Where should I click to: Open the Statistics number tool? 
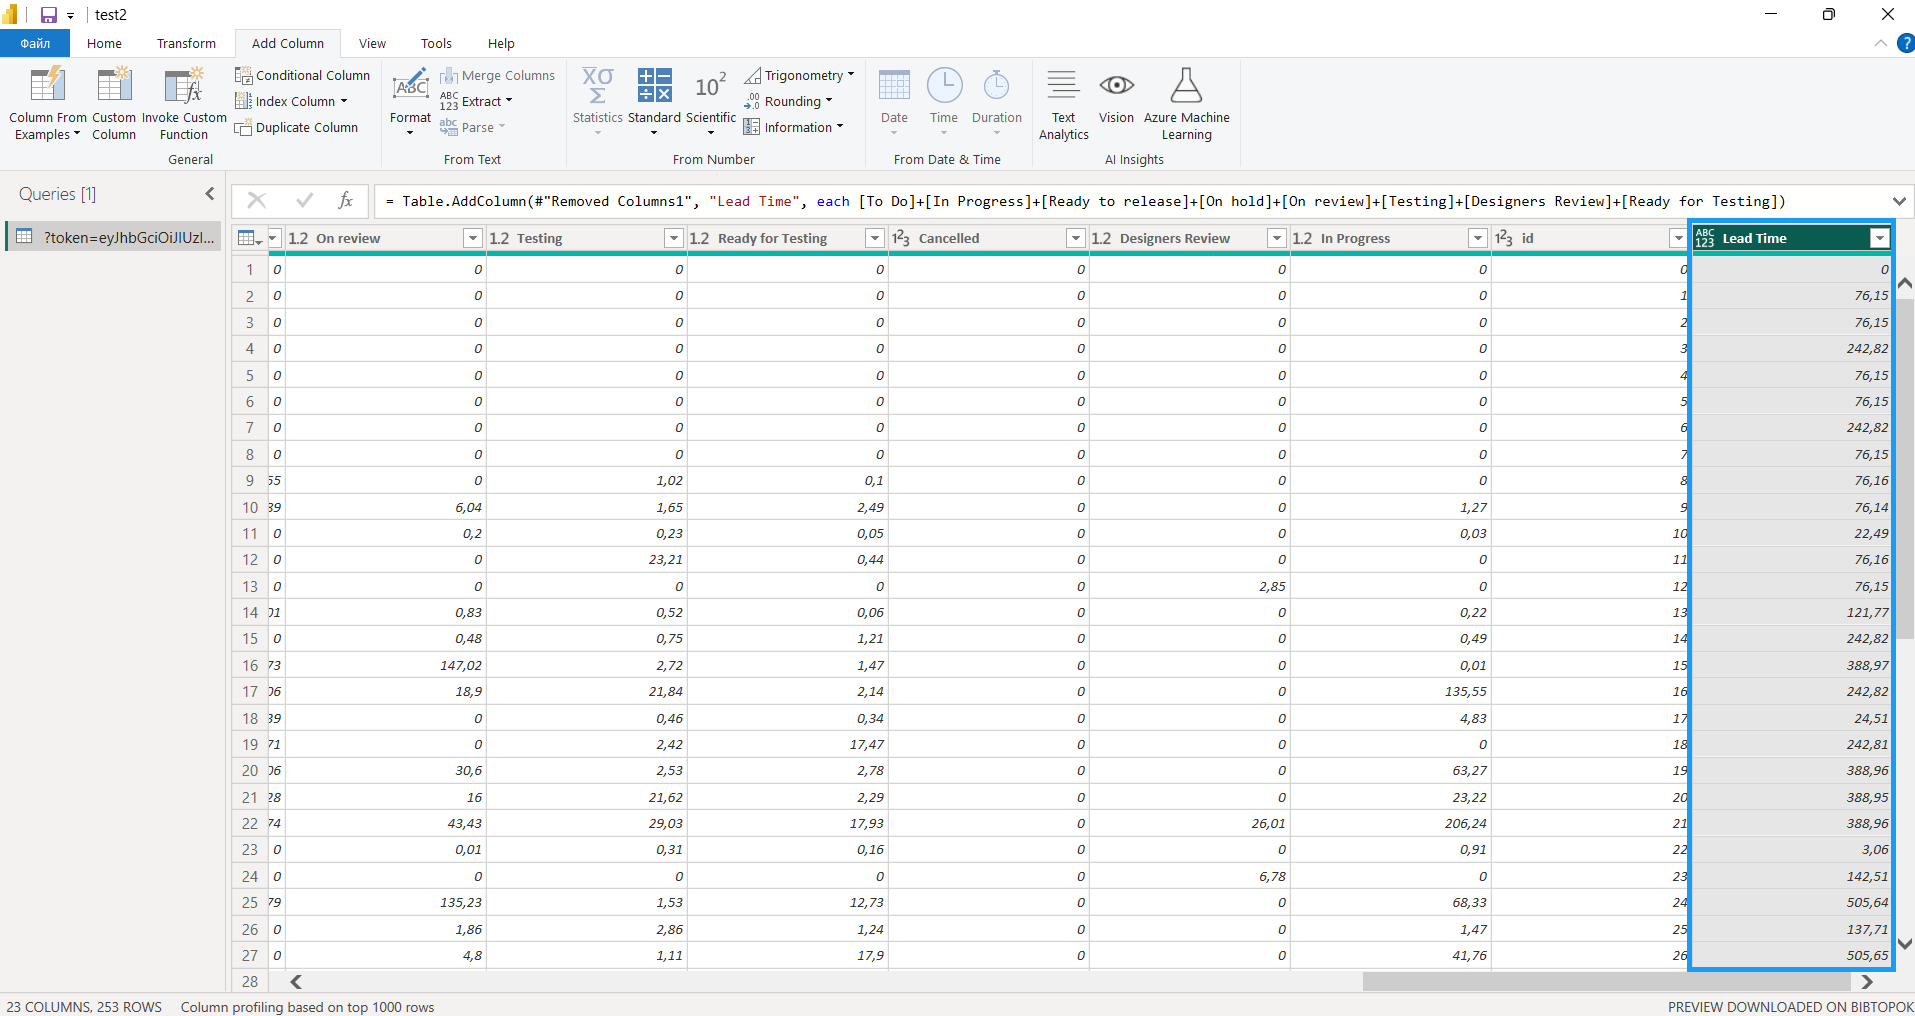point(597,88)
